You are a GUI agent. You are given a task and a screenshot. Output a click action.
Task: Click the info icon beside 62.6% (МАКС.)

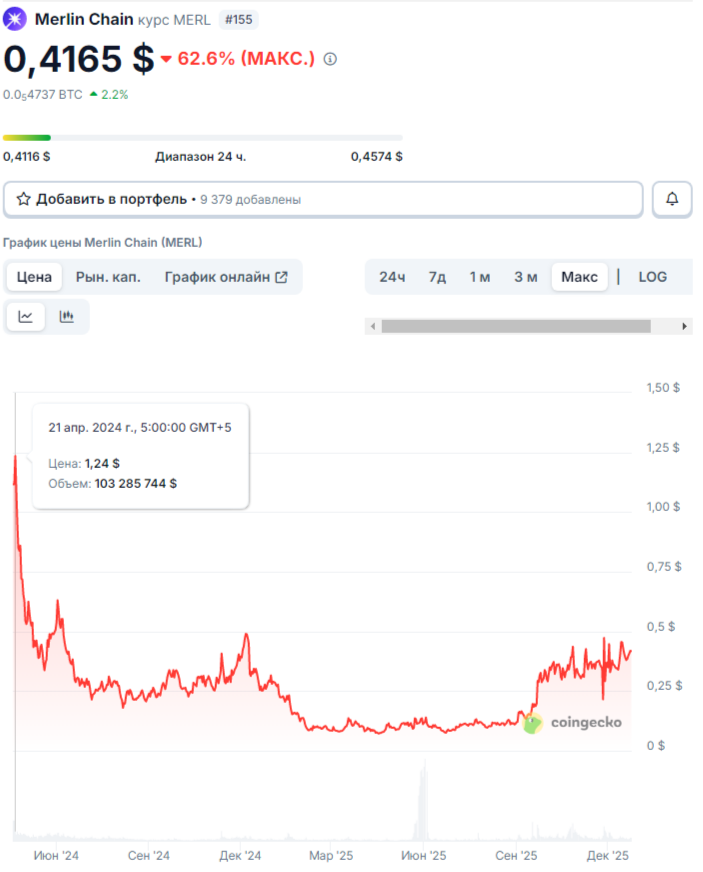(x=330, y=59)
